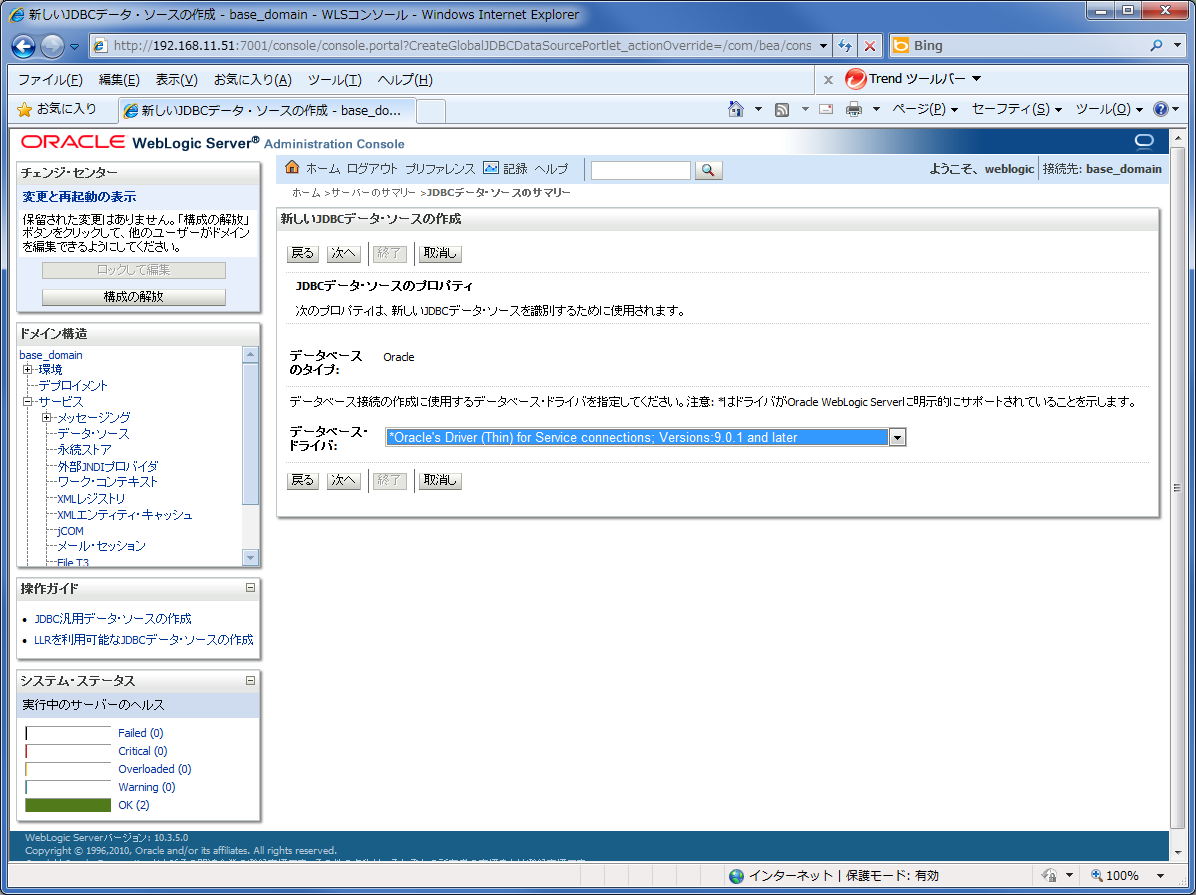The image size is (1196, 895).
Task: Refresh the page using the address bar icon
Action: click(x=844, y=46)
